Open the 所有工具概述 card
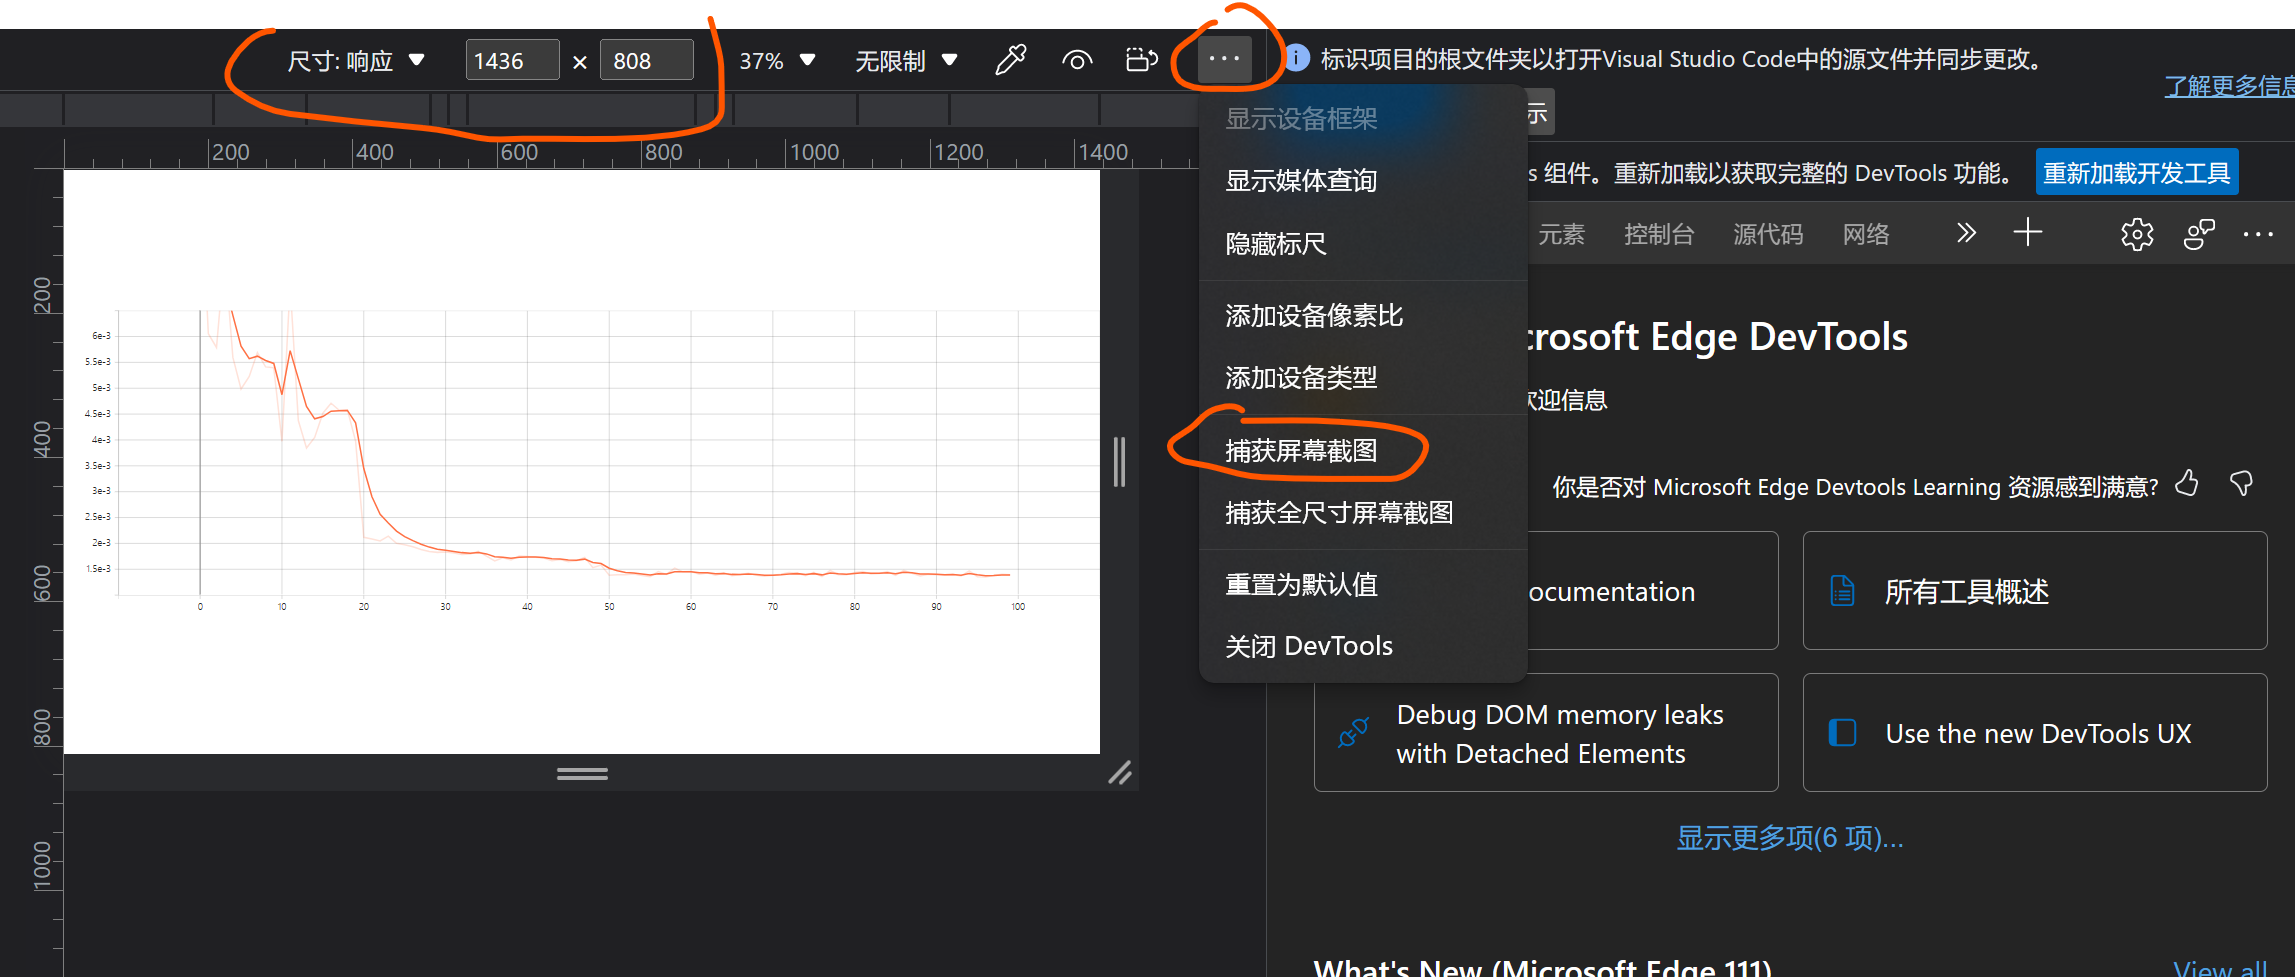 (x=2035, y=591)
